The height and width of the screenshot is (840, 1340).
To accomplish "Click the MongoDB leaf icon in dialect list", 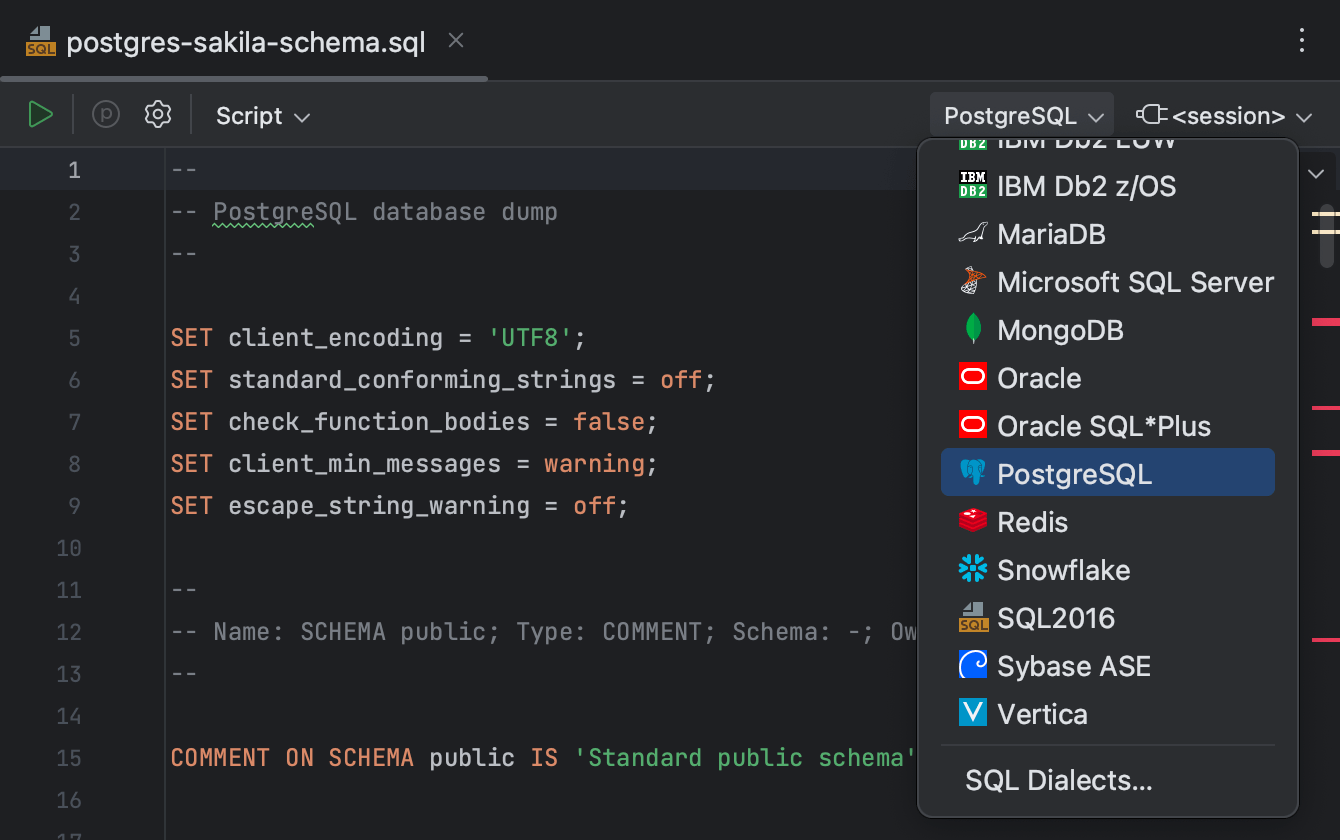I will click(x=972, y=329).
